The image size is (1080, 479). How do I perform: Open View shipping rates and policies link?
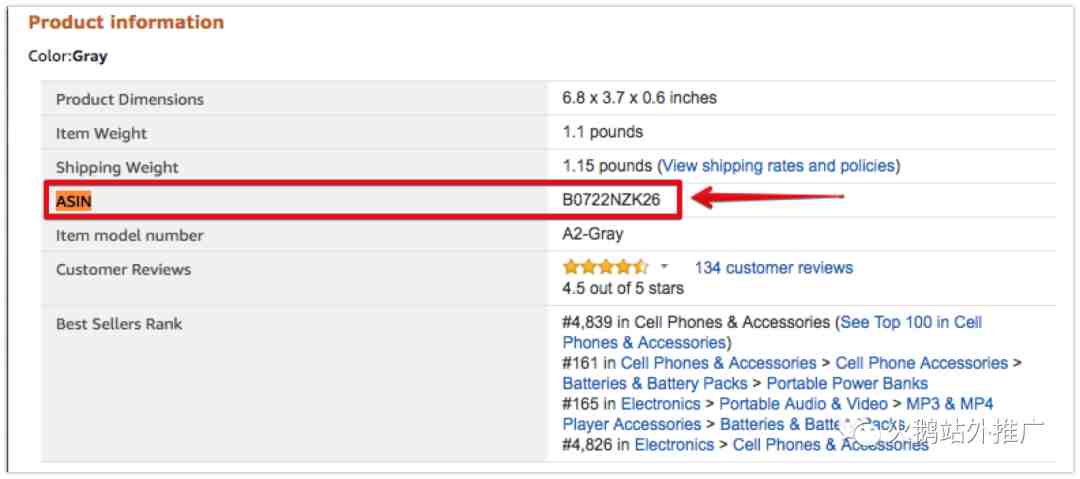(x=779, y=166)
